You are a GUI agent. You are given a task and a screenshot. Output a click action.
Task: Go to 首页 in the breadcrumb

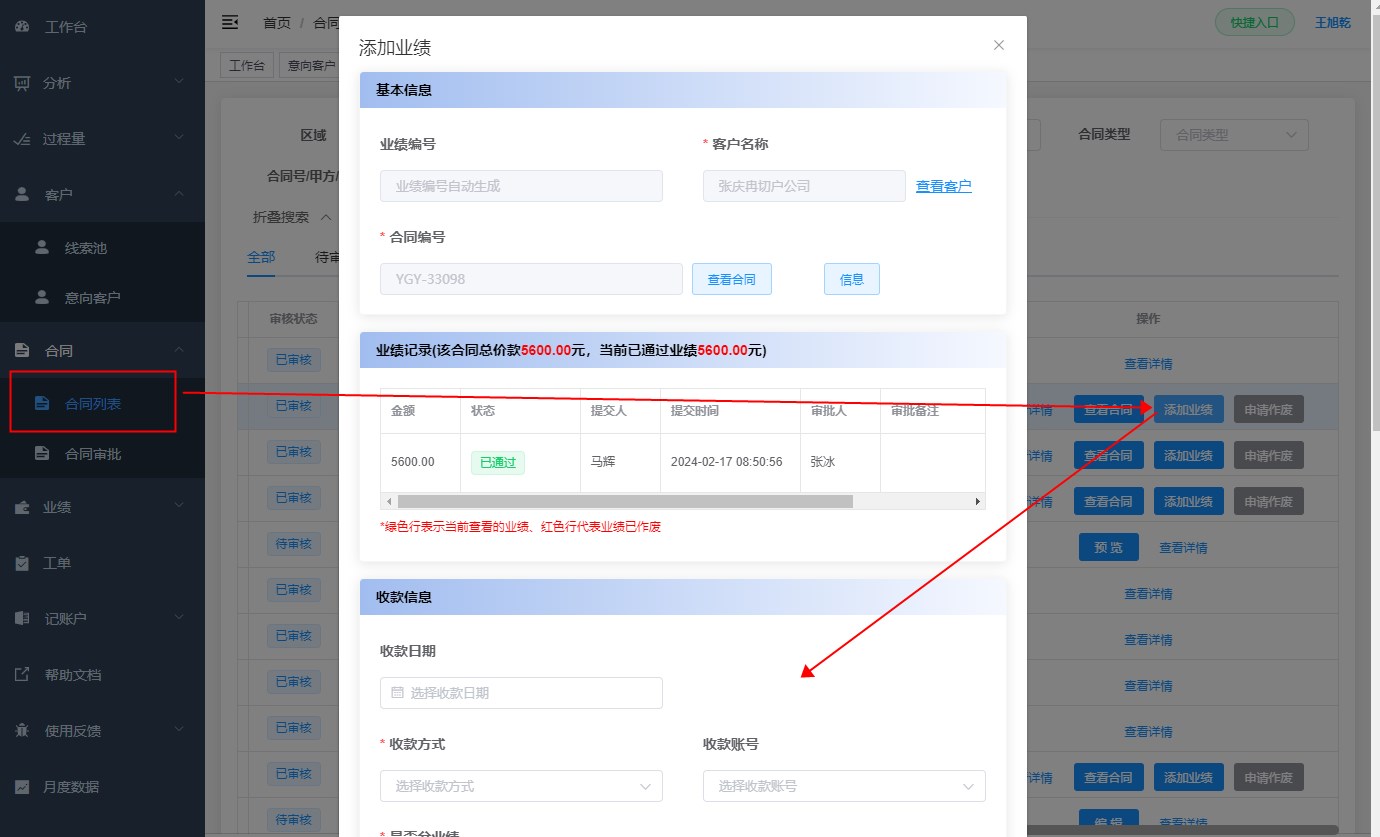pos(277,22)
